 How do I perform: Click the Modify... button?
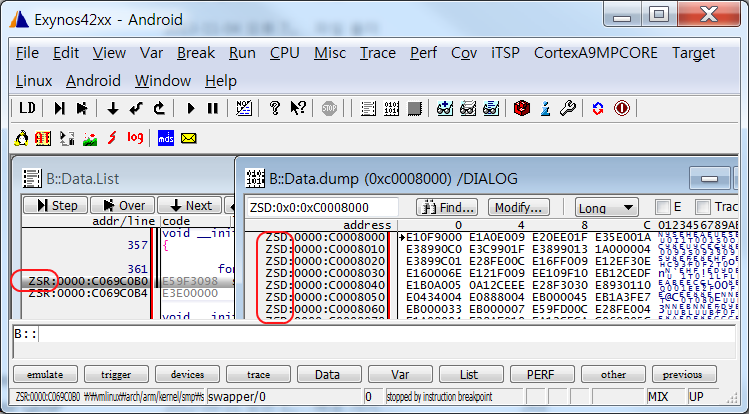tap(517, 207)
